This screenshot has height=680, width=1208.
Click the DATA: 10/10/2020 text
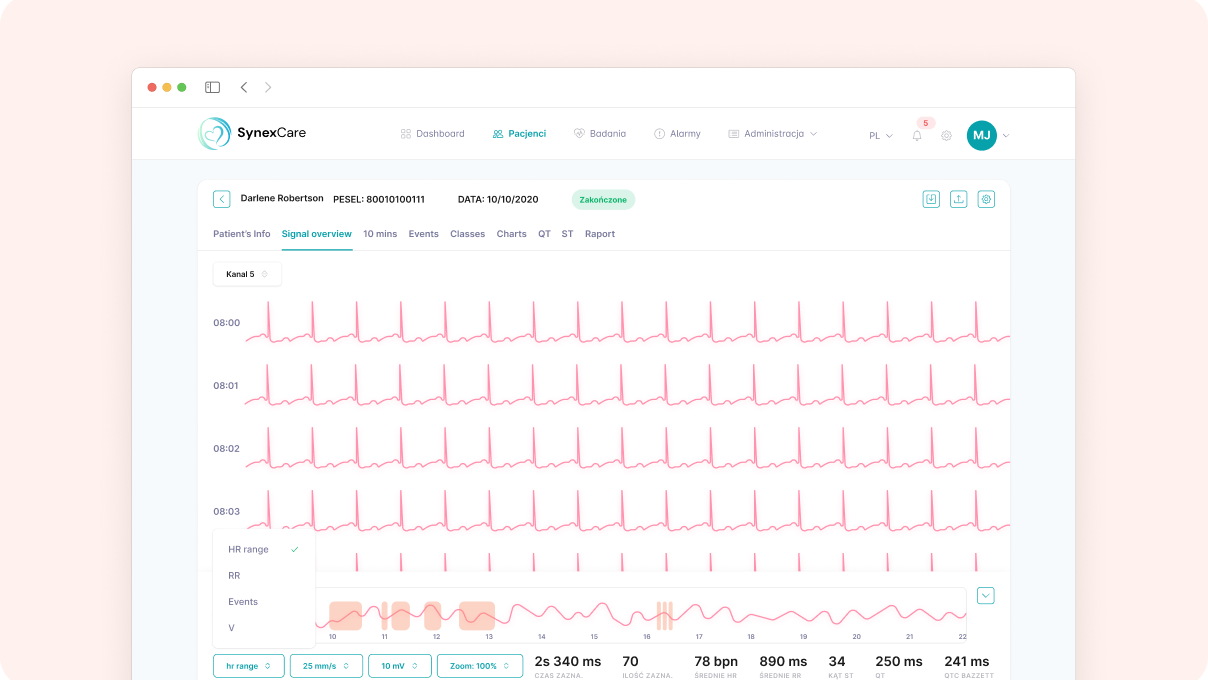(498, 200)
